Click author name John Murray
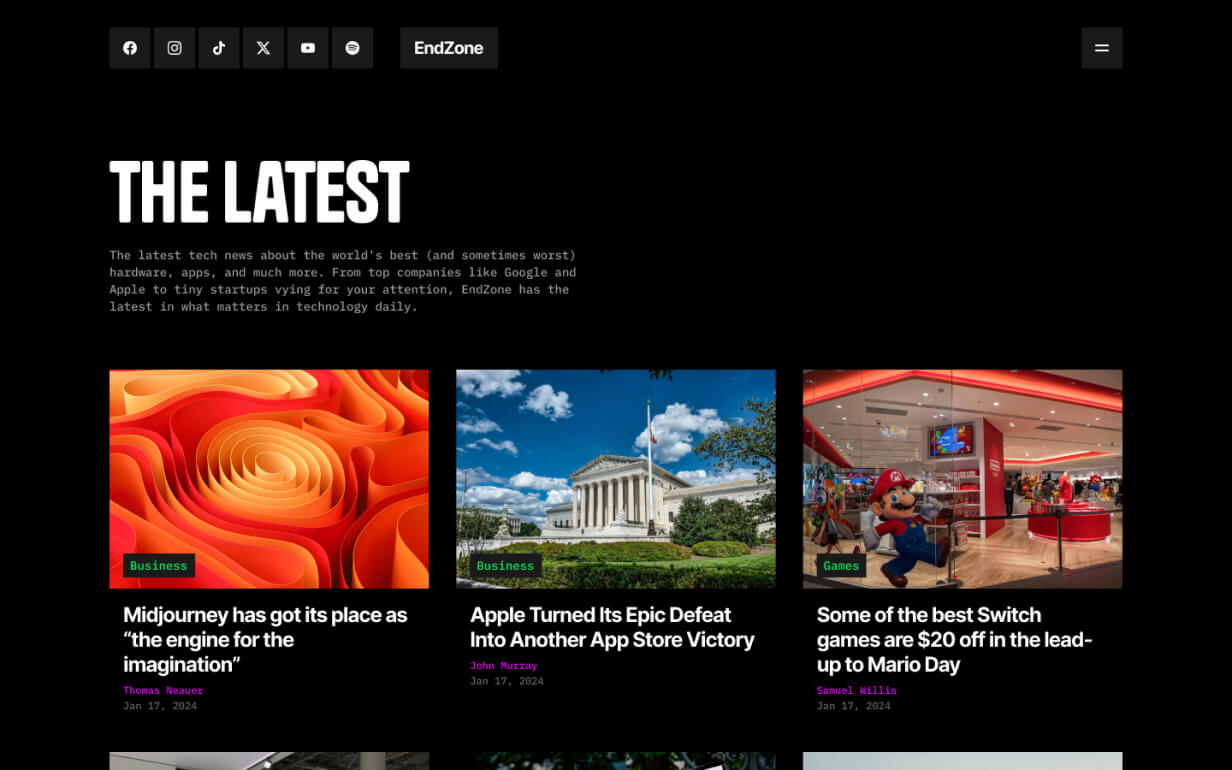Viewport: 1232px width, 770px height. [504, 665]
